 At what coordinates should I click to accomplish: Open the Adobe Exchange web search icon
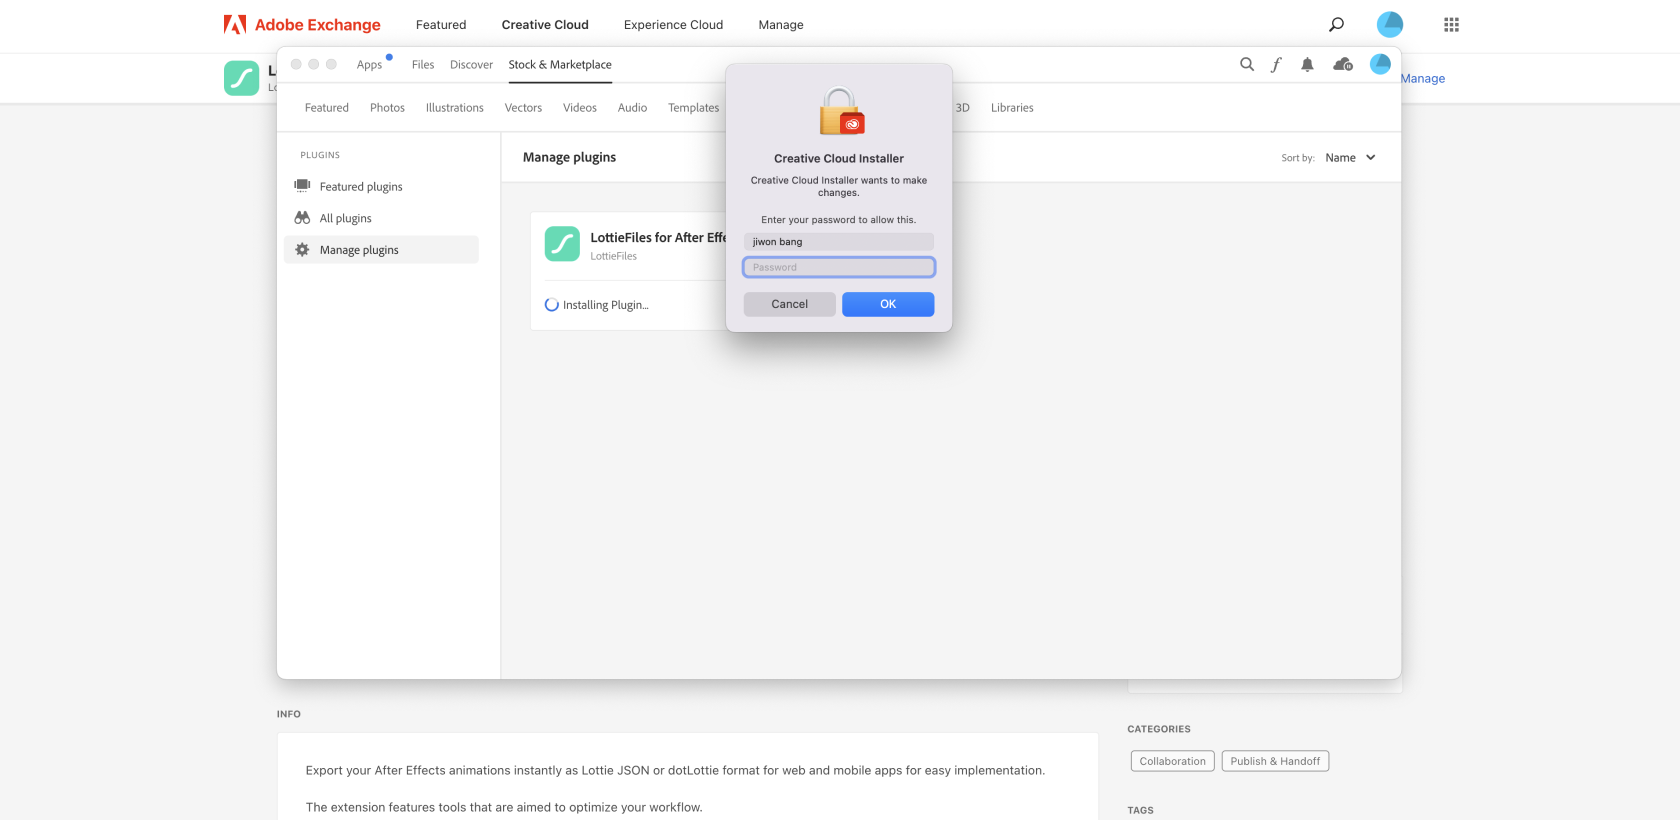click(x=1336, y=25)
